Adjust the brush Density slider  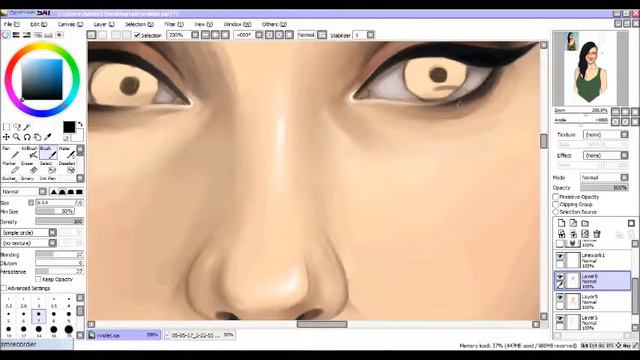click(59, 222)
